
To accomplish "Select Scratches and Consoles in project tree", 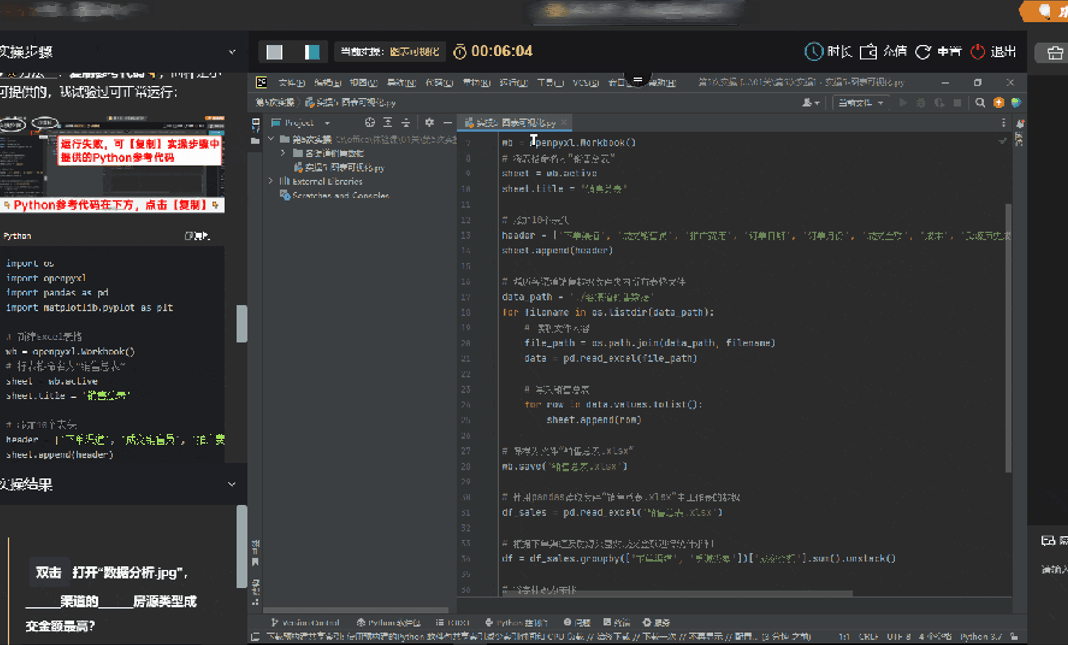I will (334, 195).
